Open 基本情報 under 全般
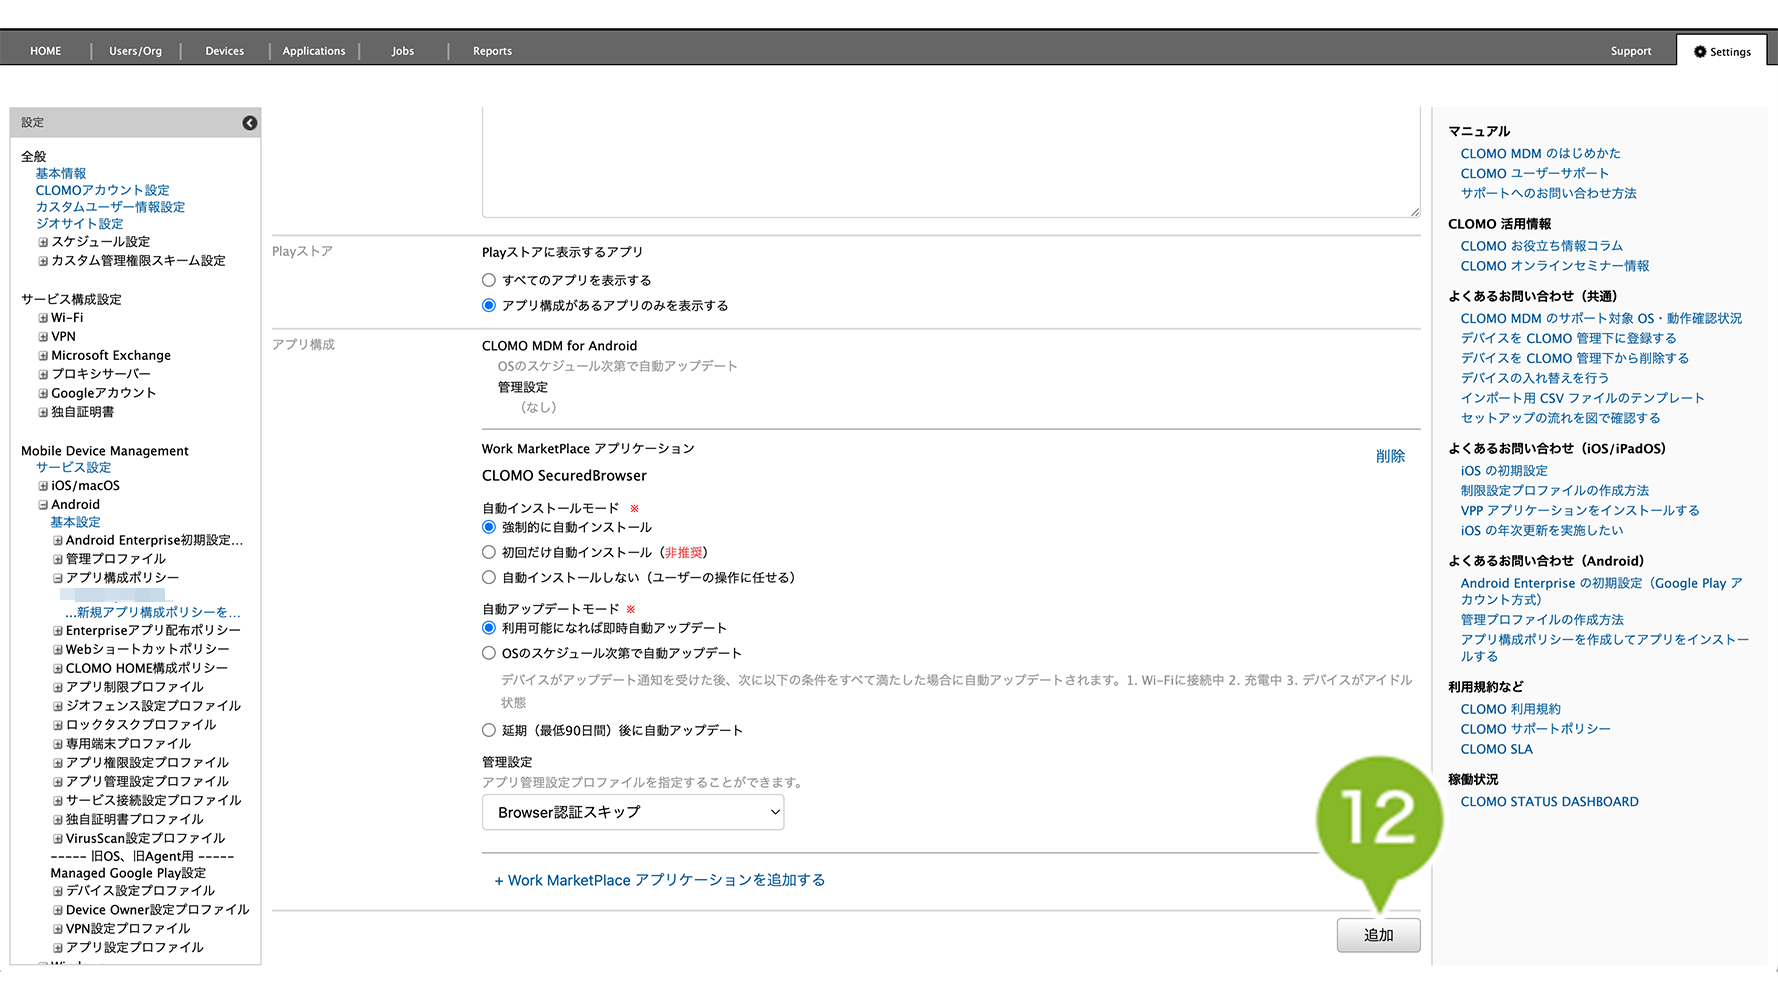The image size is (1778, 1000). click(x=61, y=173)
